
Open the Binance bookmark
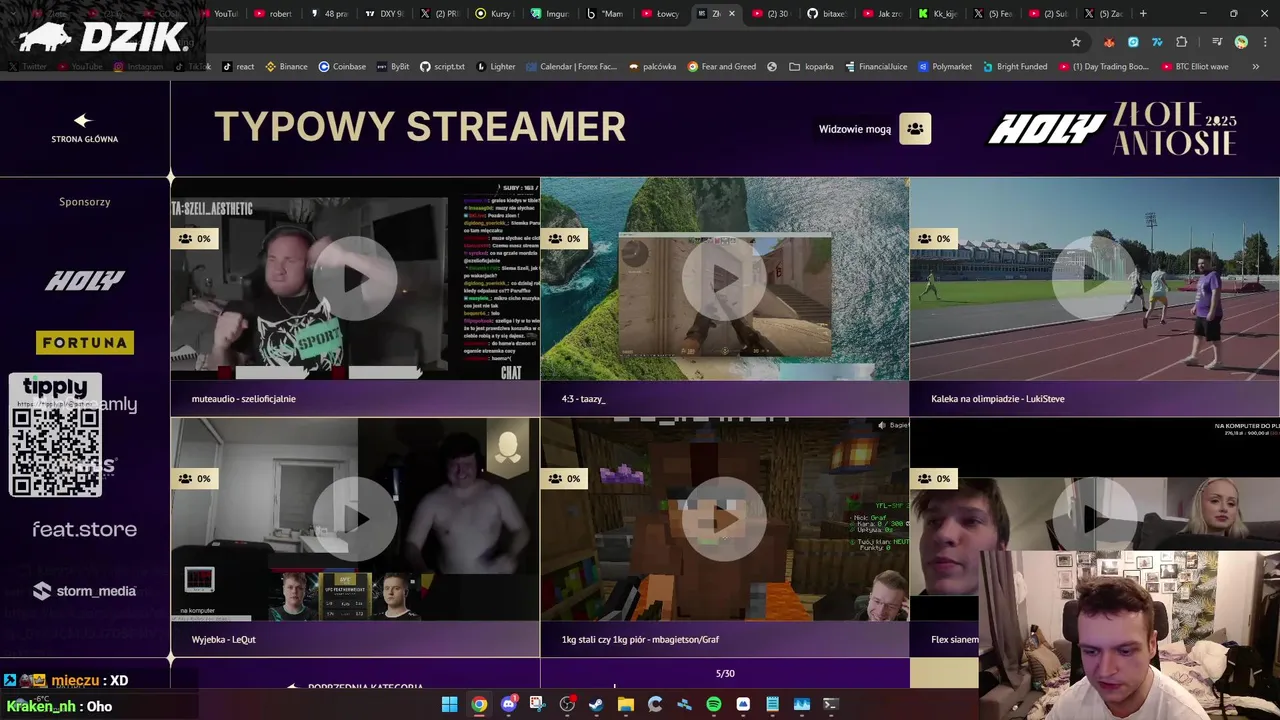click(x=286, y=66)
